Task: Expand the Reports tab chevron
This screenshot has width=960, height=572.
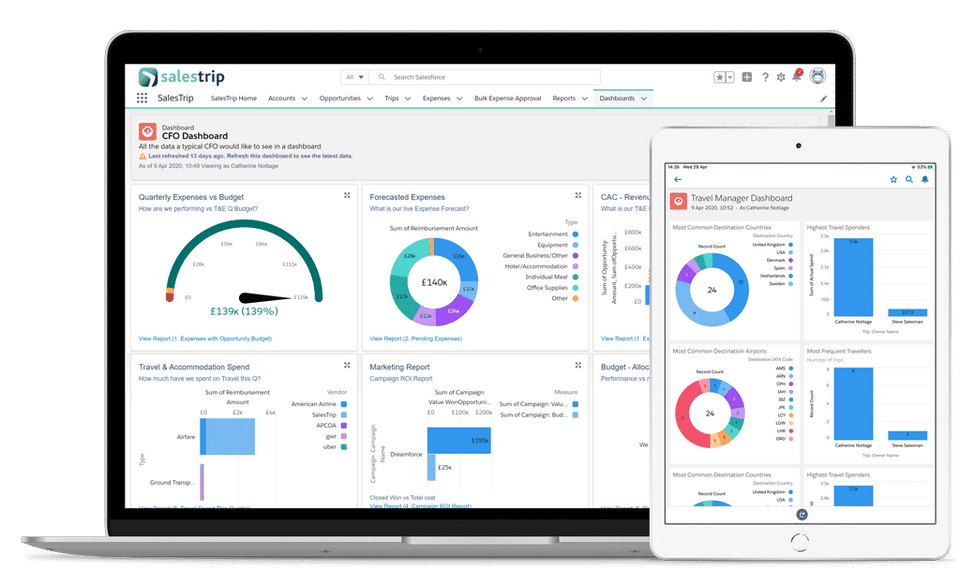Action: (x=585, y=99)
